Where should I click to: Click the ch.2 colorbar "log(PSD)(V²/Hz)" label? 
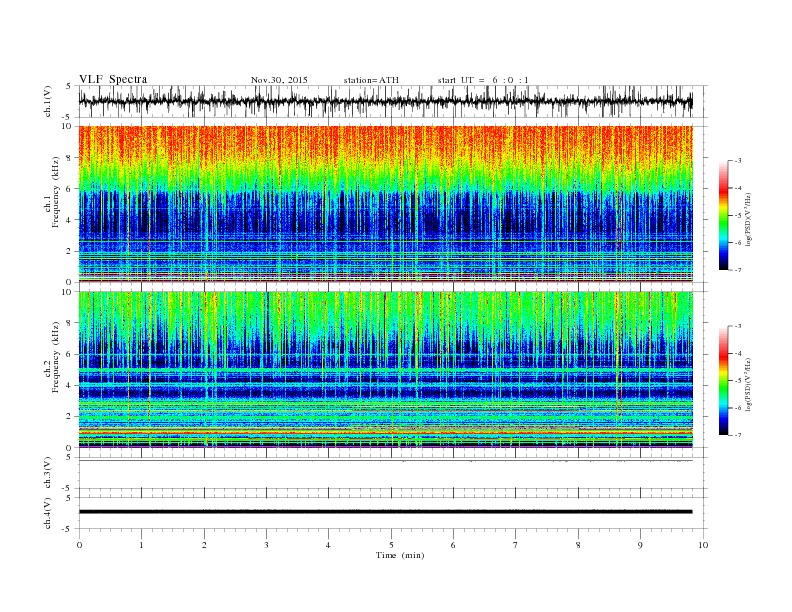point(748,384)
